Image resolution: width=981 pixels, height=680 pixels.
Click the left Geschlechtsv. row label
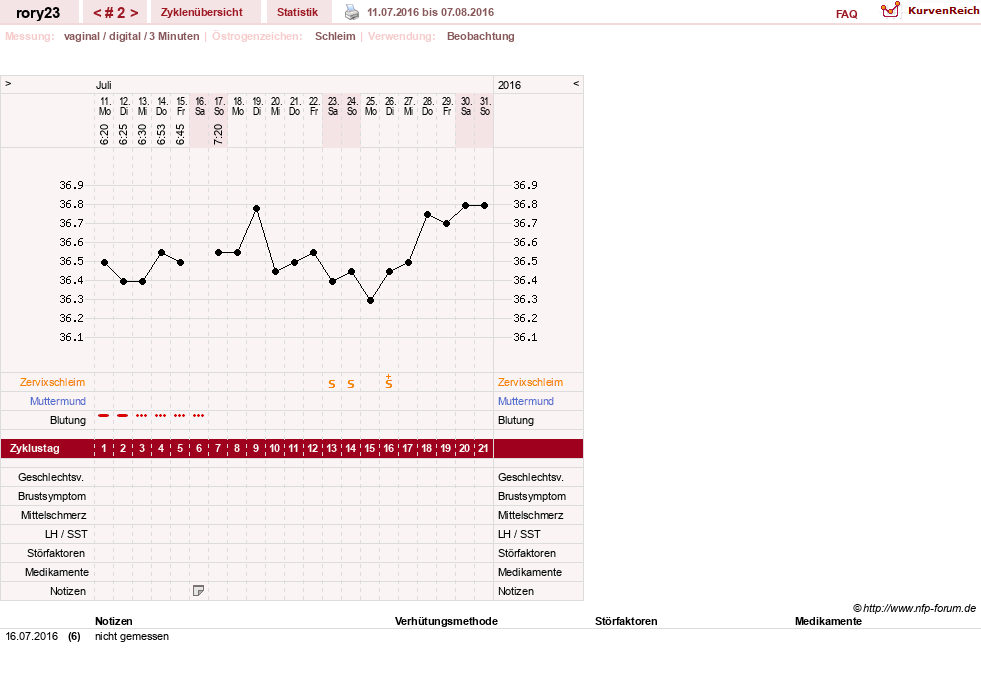(51, 477)
